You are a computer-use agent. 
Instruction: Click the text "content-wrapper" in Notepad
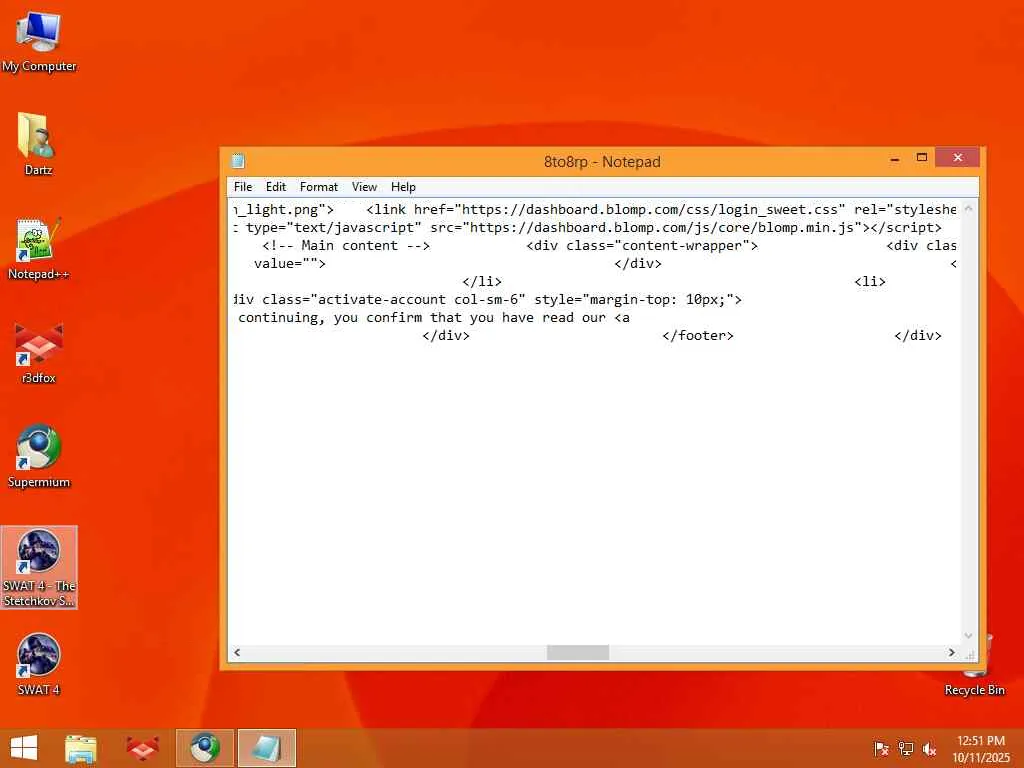click(682, 246)
